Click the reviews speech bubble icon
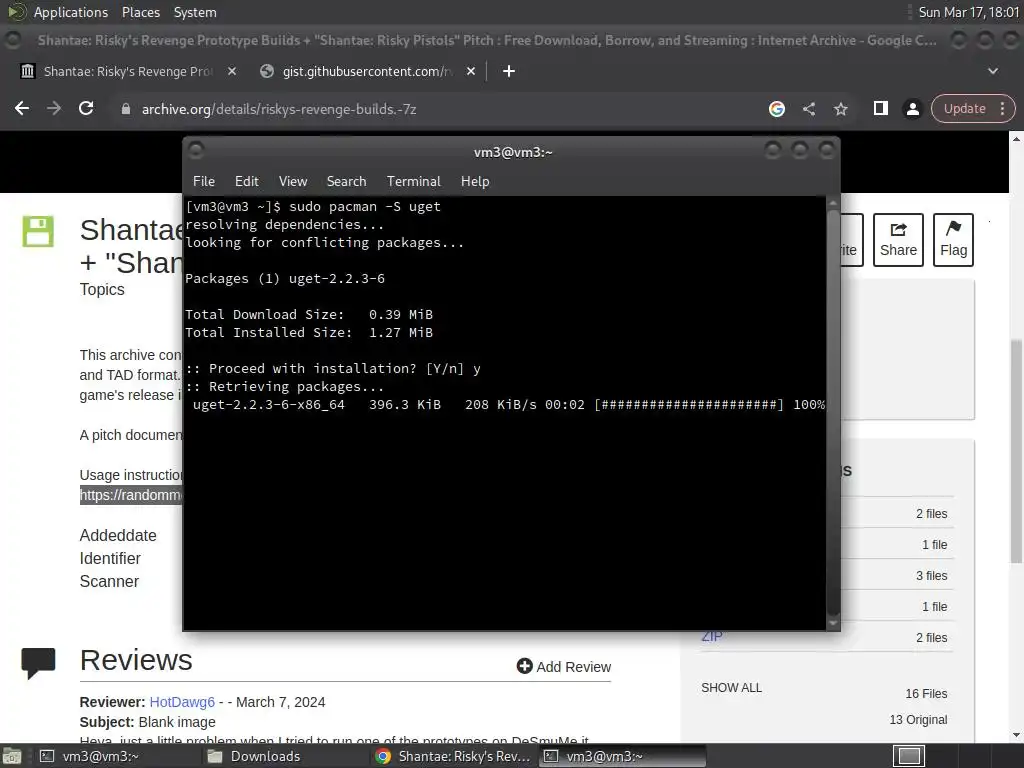This screenshot has height=768, width=1024. click(x=39, y=663)
